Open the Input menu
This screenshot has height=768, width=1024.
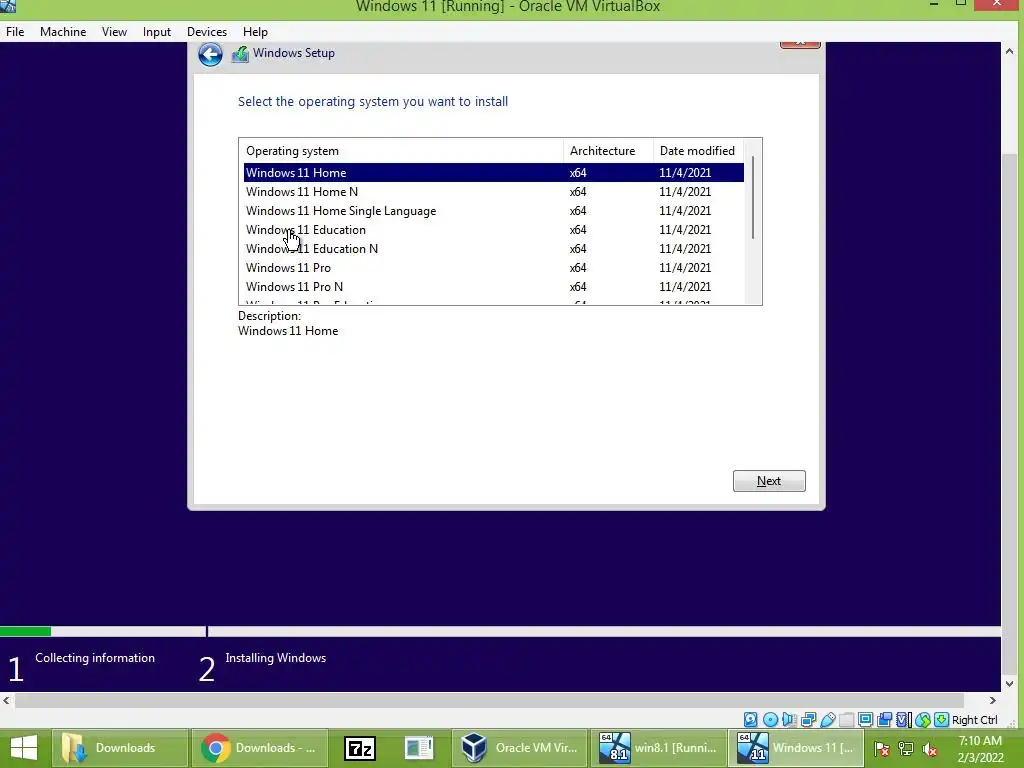(157, 31)
